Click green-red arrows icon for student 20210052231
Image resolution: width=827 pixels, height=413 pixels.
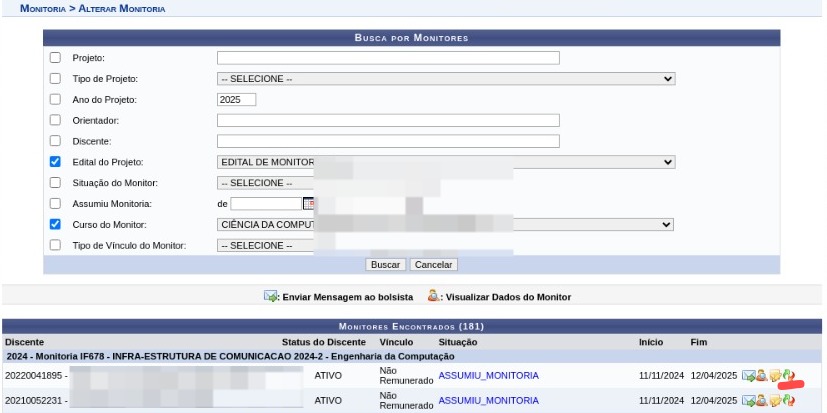(x=788, y=401)
